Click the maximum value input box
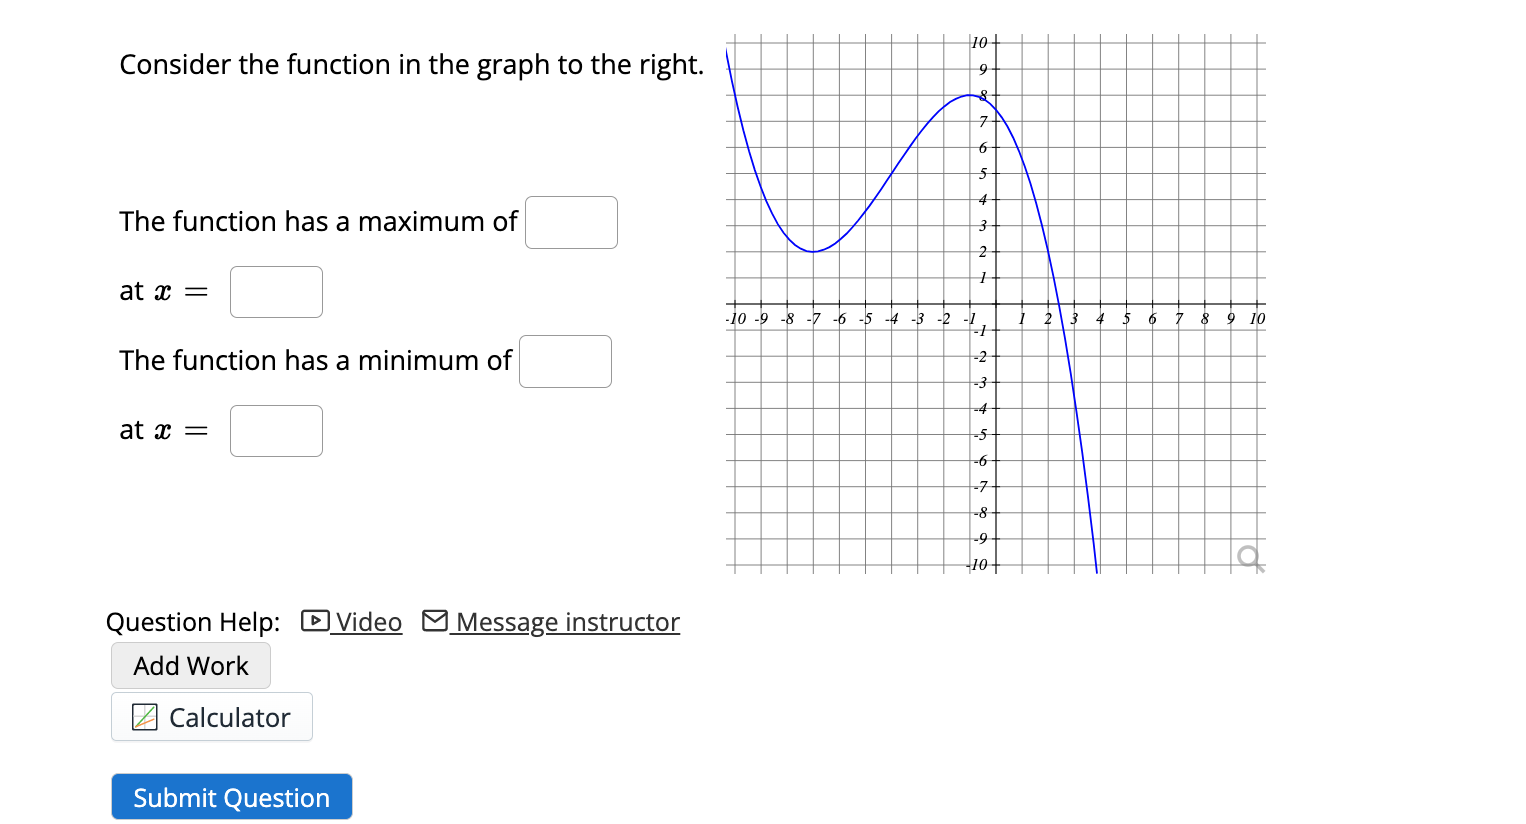The width and height of the screenshot is (1526, 824). [571, 222]
